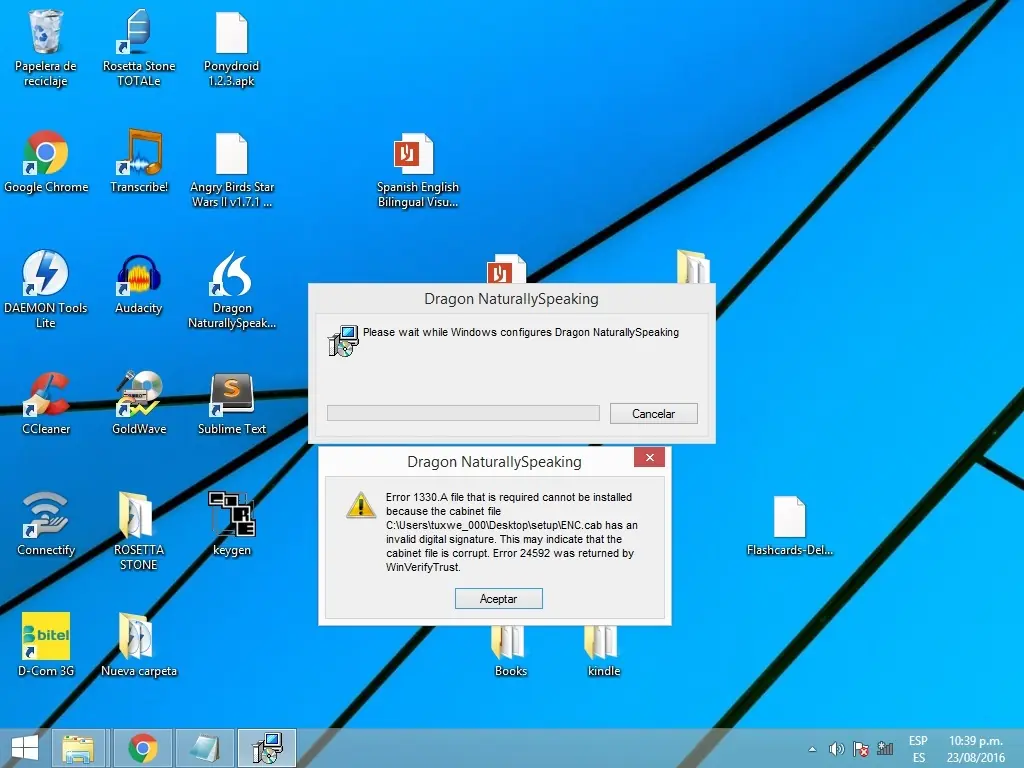Click the 'Please wait while Windows configures' text
Viewport: 1024px width, 768px height.
520,332
